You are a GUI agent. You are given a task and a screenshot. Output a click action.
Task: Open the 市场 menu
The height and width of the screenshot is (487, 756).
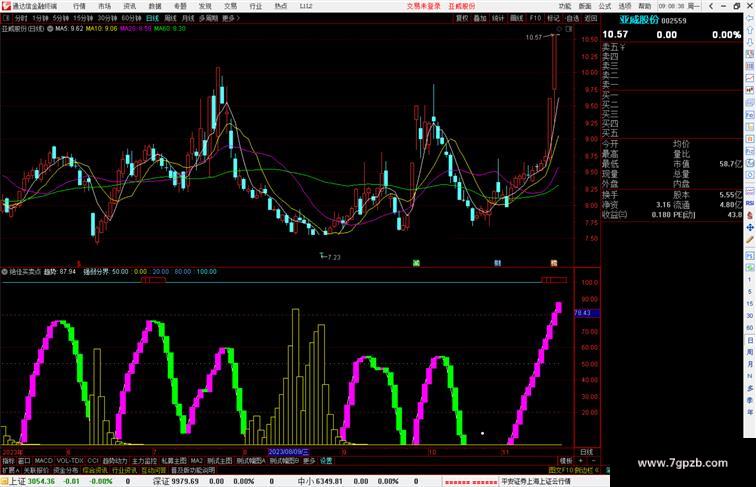tap(104, 6)
